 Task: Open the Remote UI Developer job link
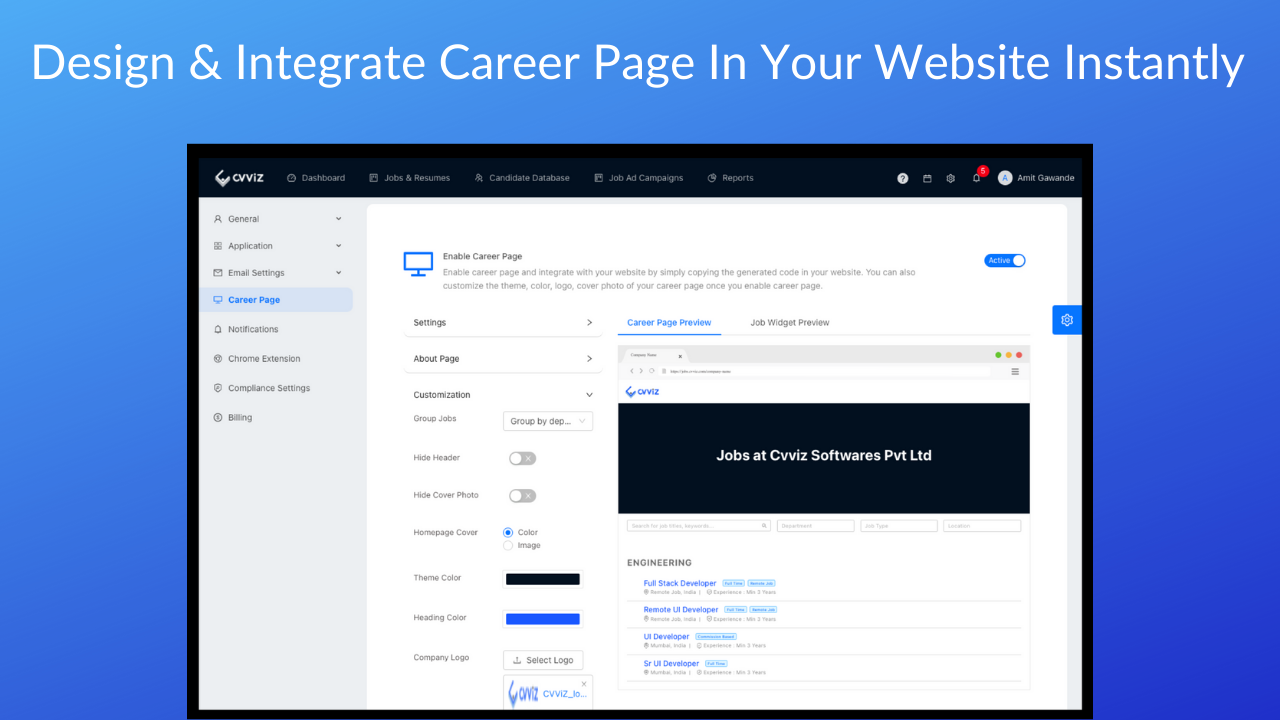tap(681, 609)
